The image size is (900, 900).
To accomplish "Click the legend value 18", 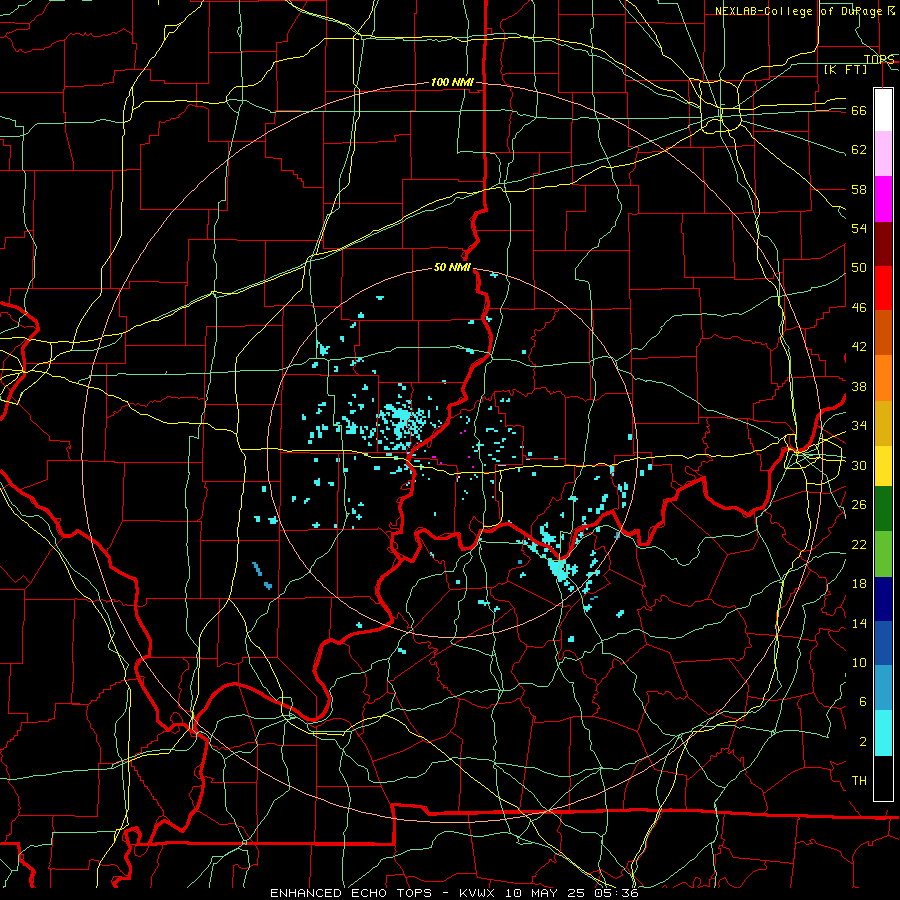I will pyautogui.click(x=859, y=584).
